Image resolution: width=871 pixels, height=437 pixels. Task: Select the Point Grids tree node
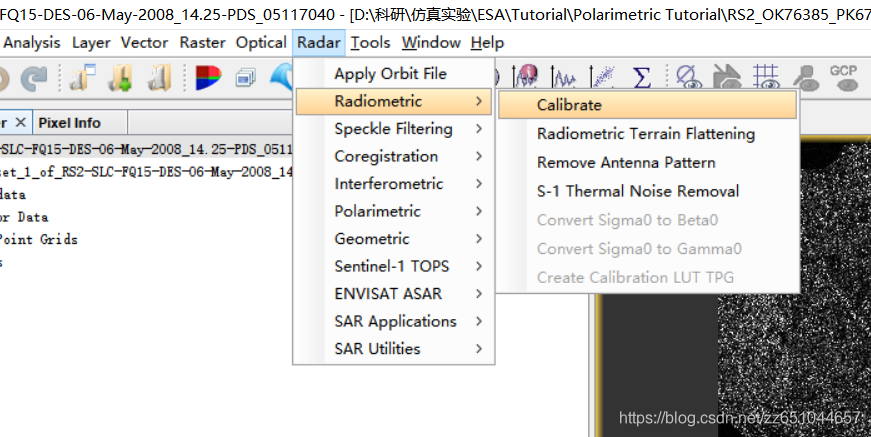pos(38,239)
